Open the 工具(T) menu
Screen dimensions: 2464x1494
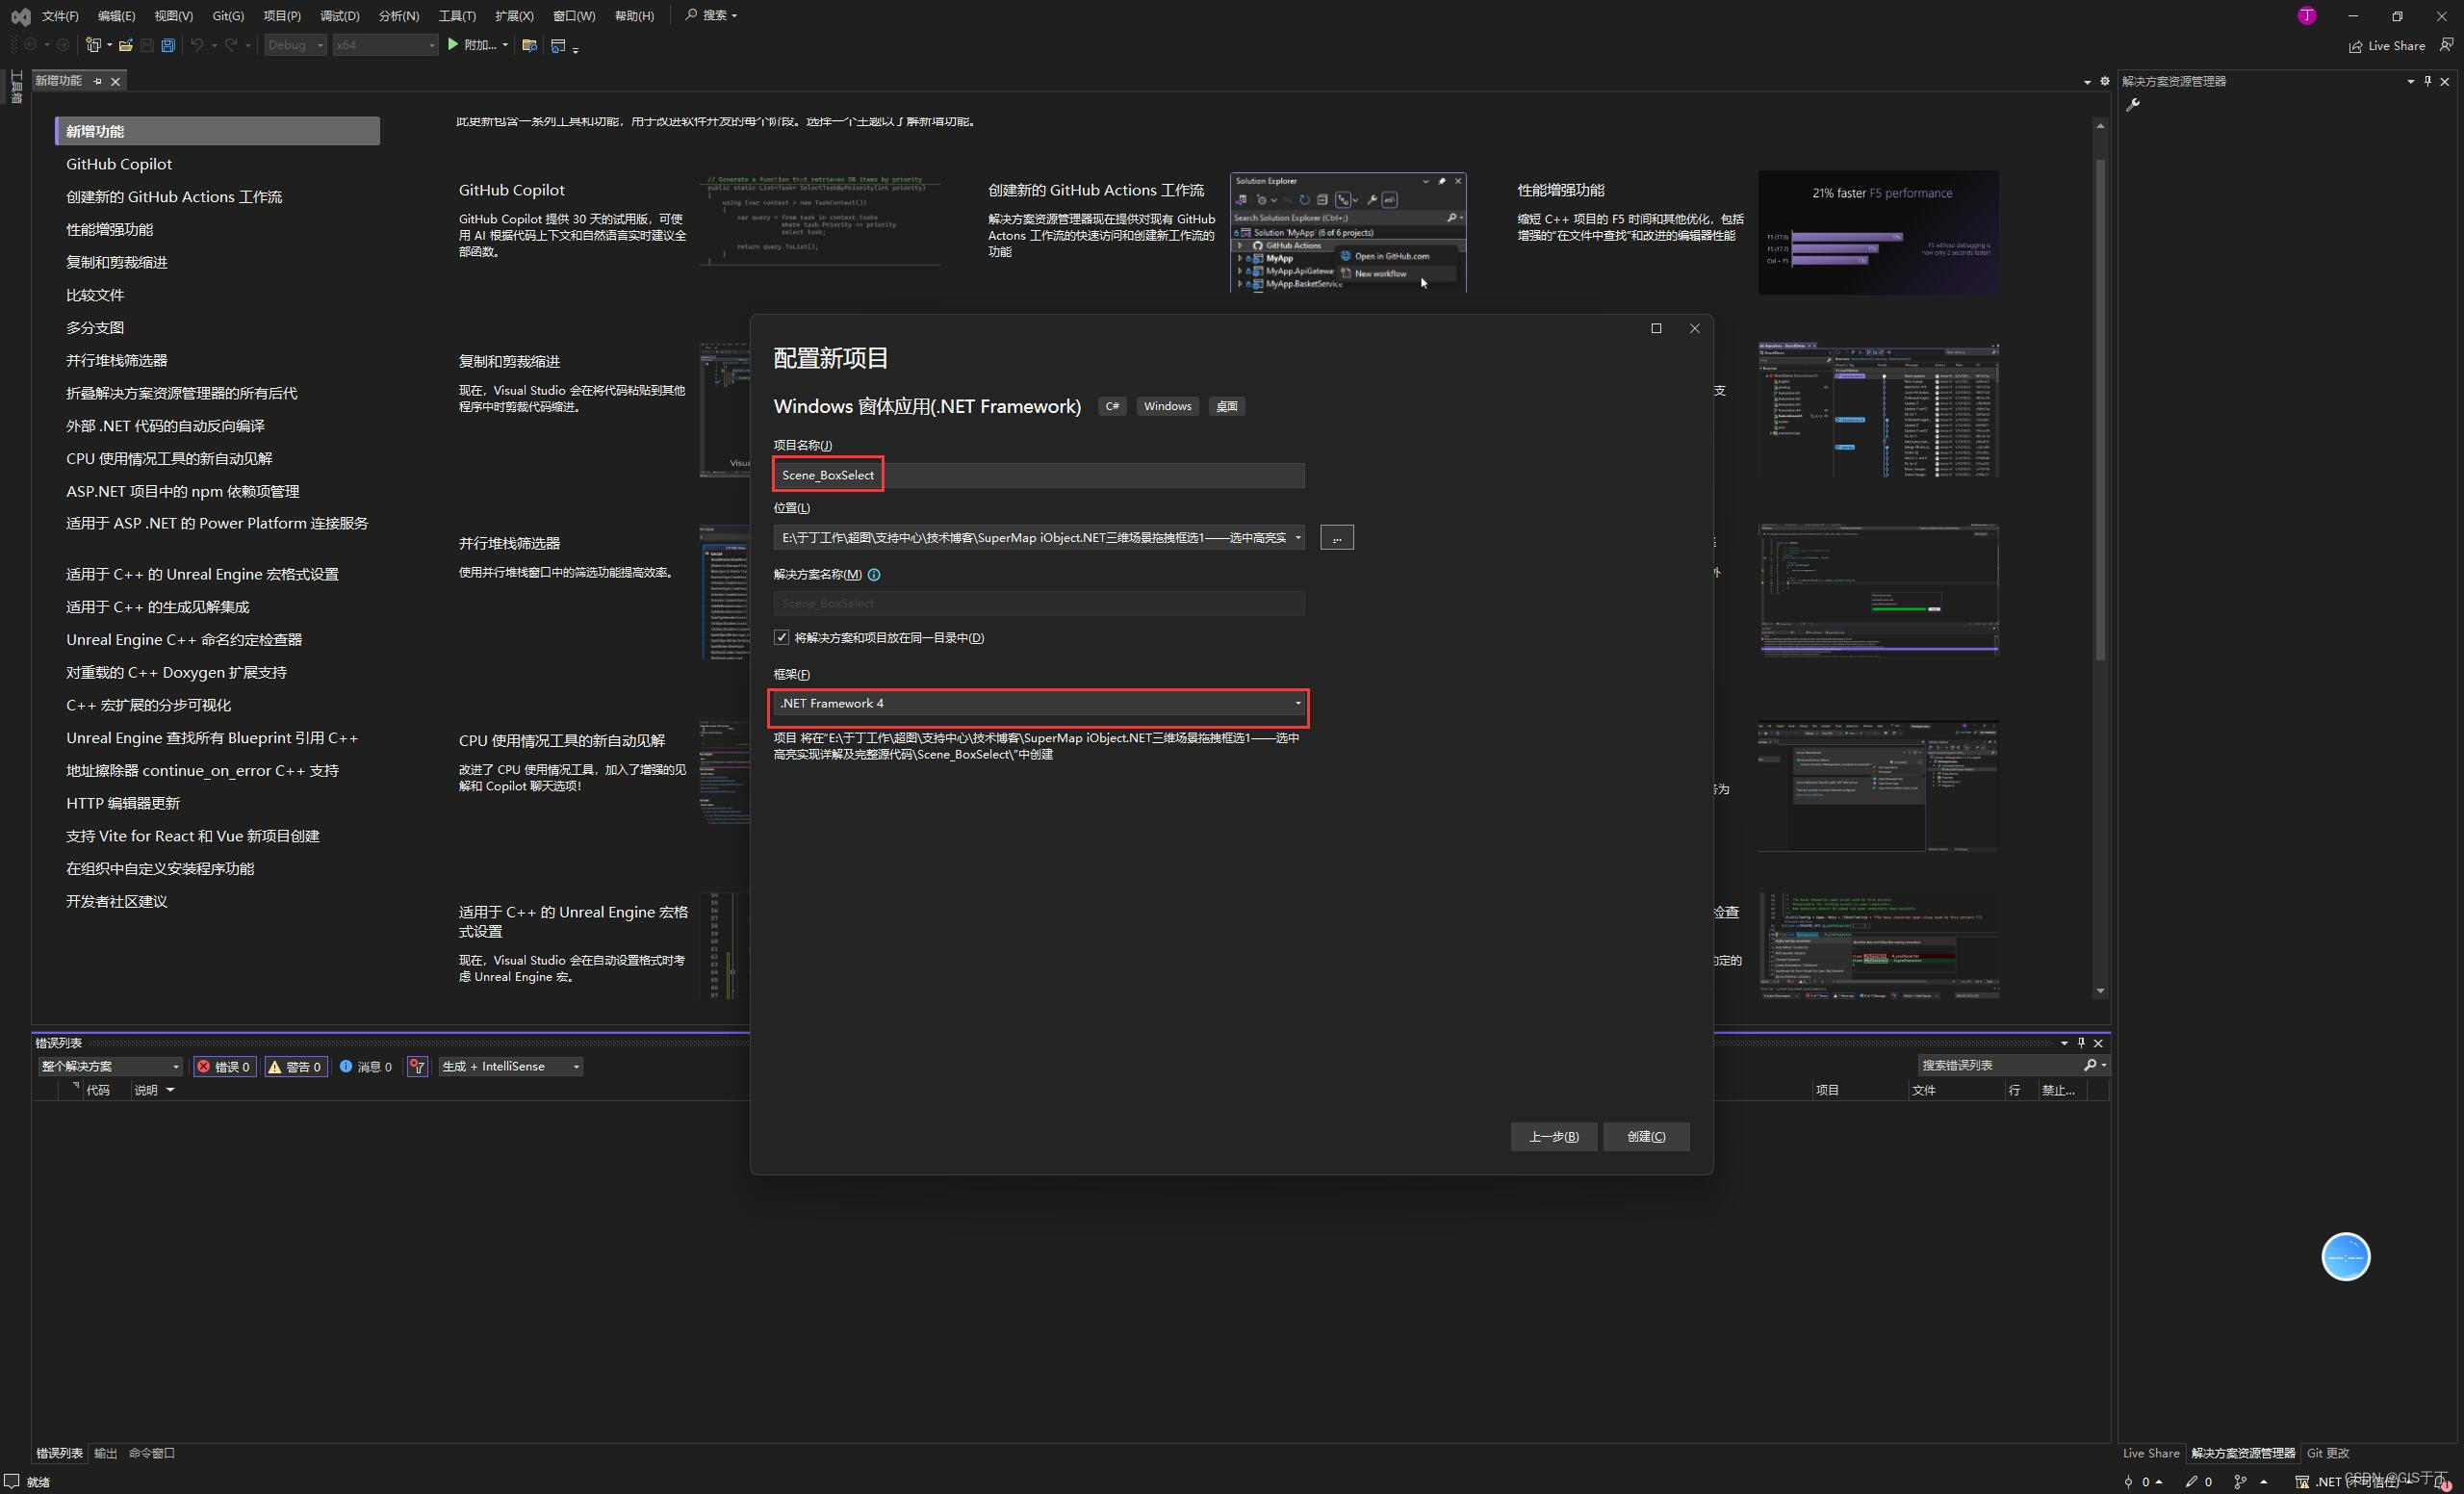click(457, 15)
